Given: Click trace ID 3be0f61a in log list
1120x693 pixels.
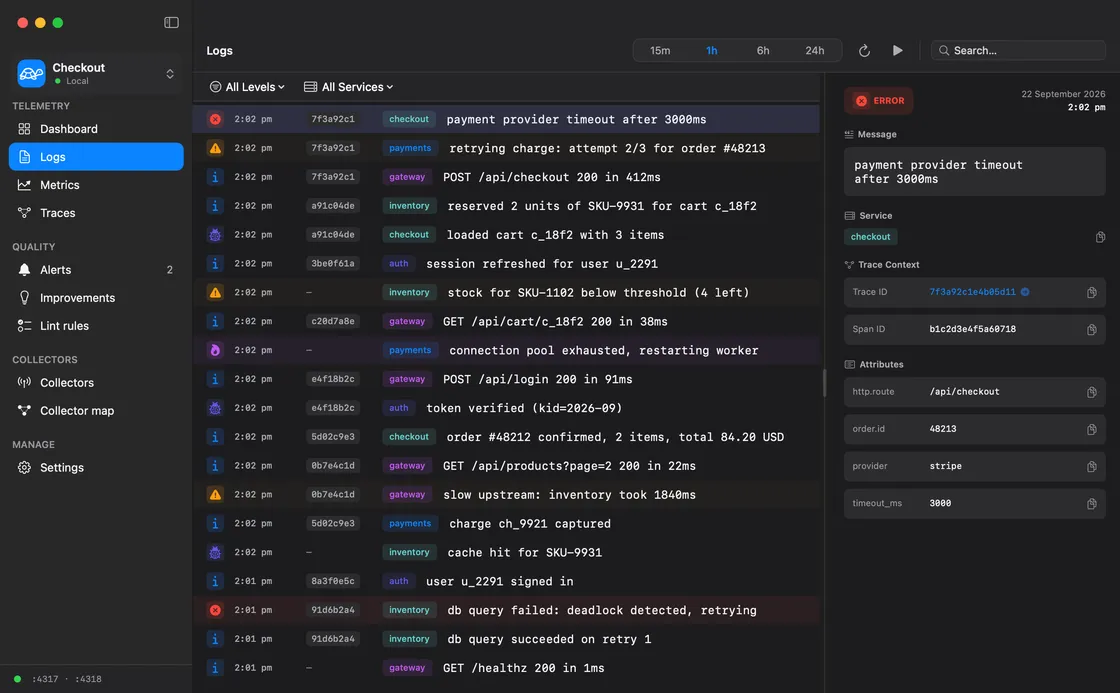Looking at the screenshot, I should point(333,264).
